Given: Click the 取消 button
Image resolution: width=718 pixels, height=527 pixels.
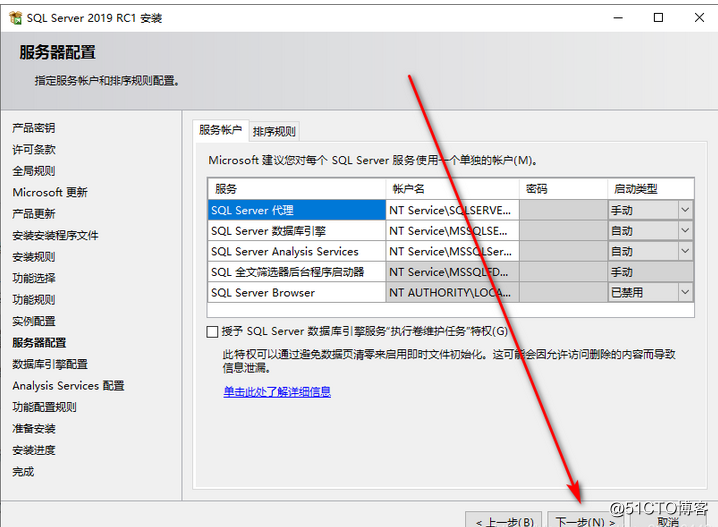Looking at the screenshot, I should [668, 521].
